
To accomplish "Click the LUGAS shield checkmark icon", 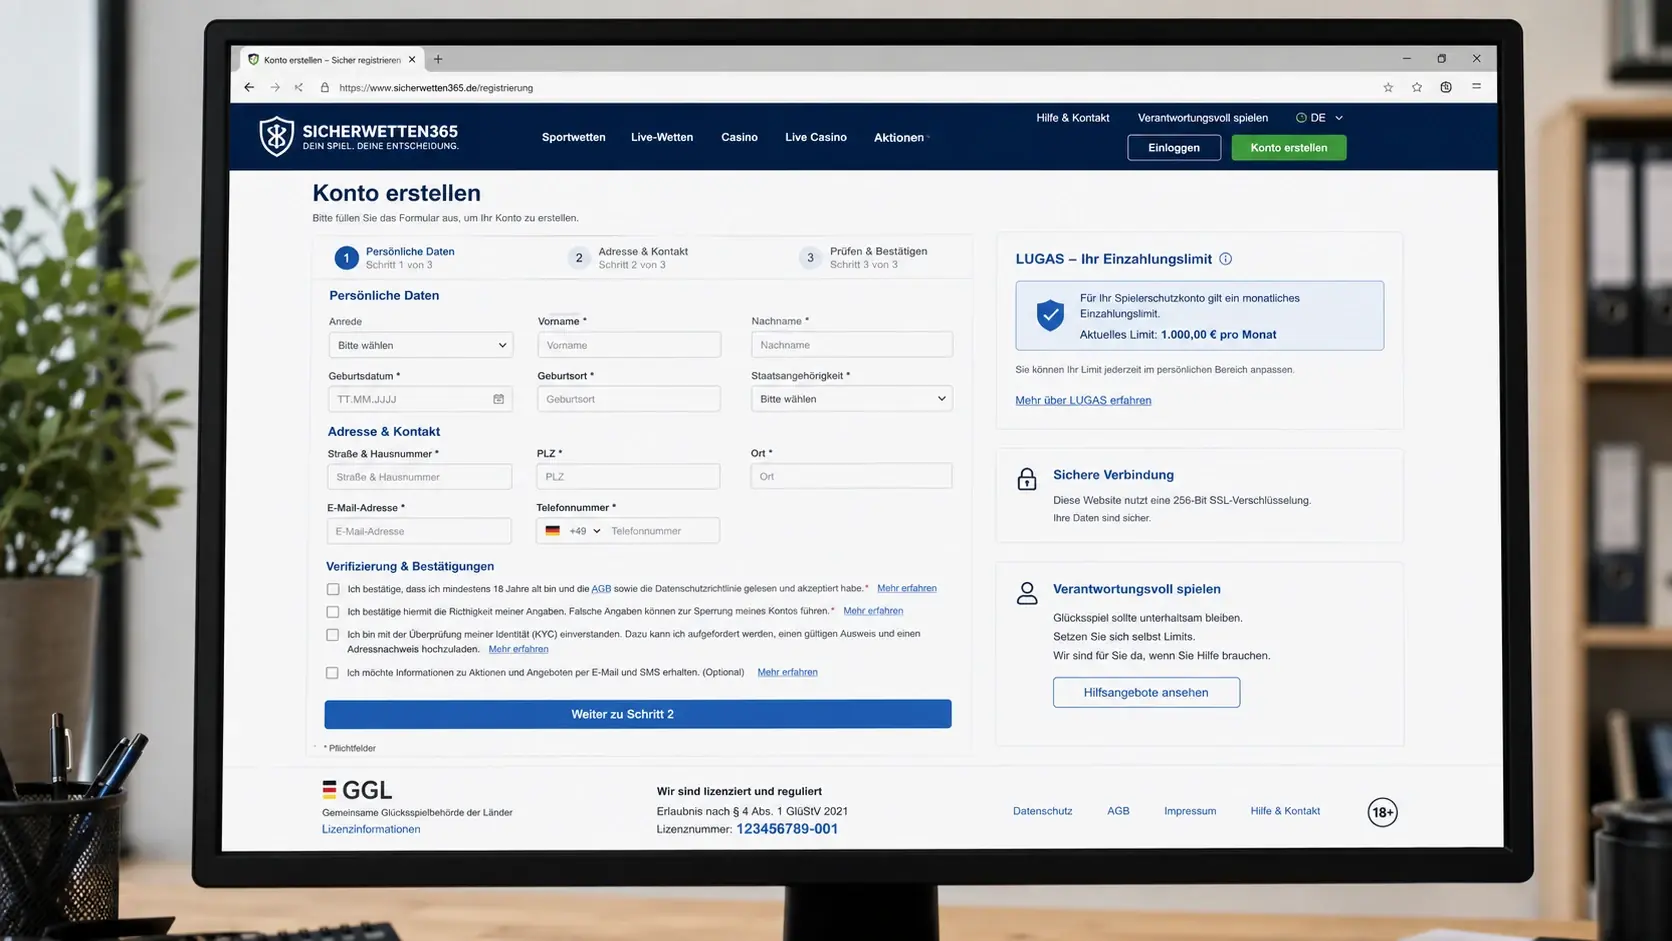I will coord(1050,315).
